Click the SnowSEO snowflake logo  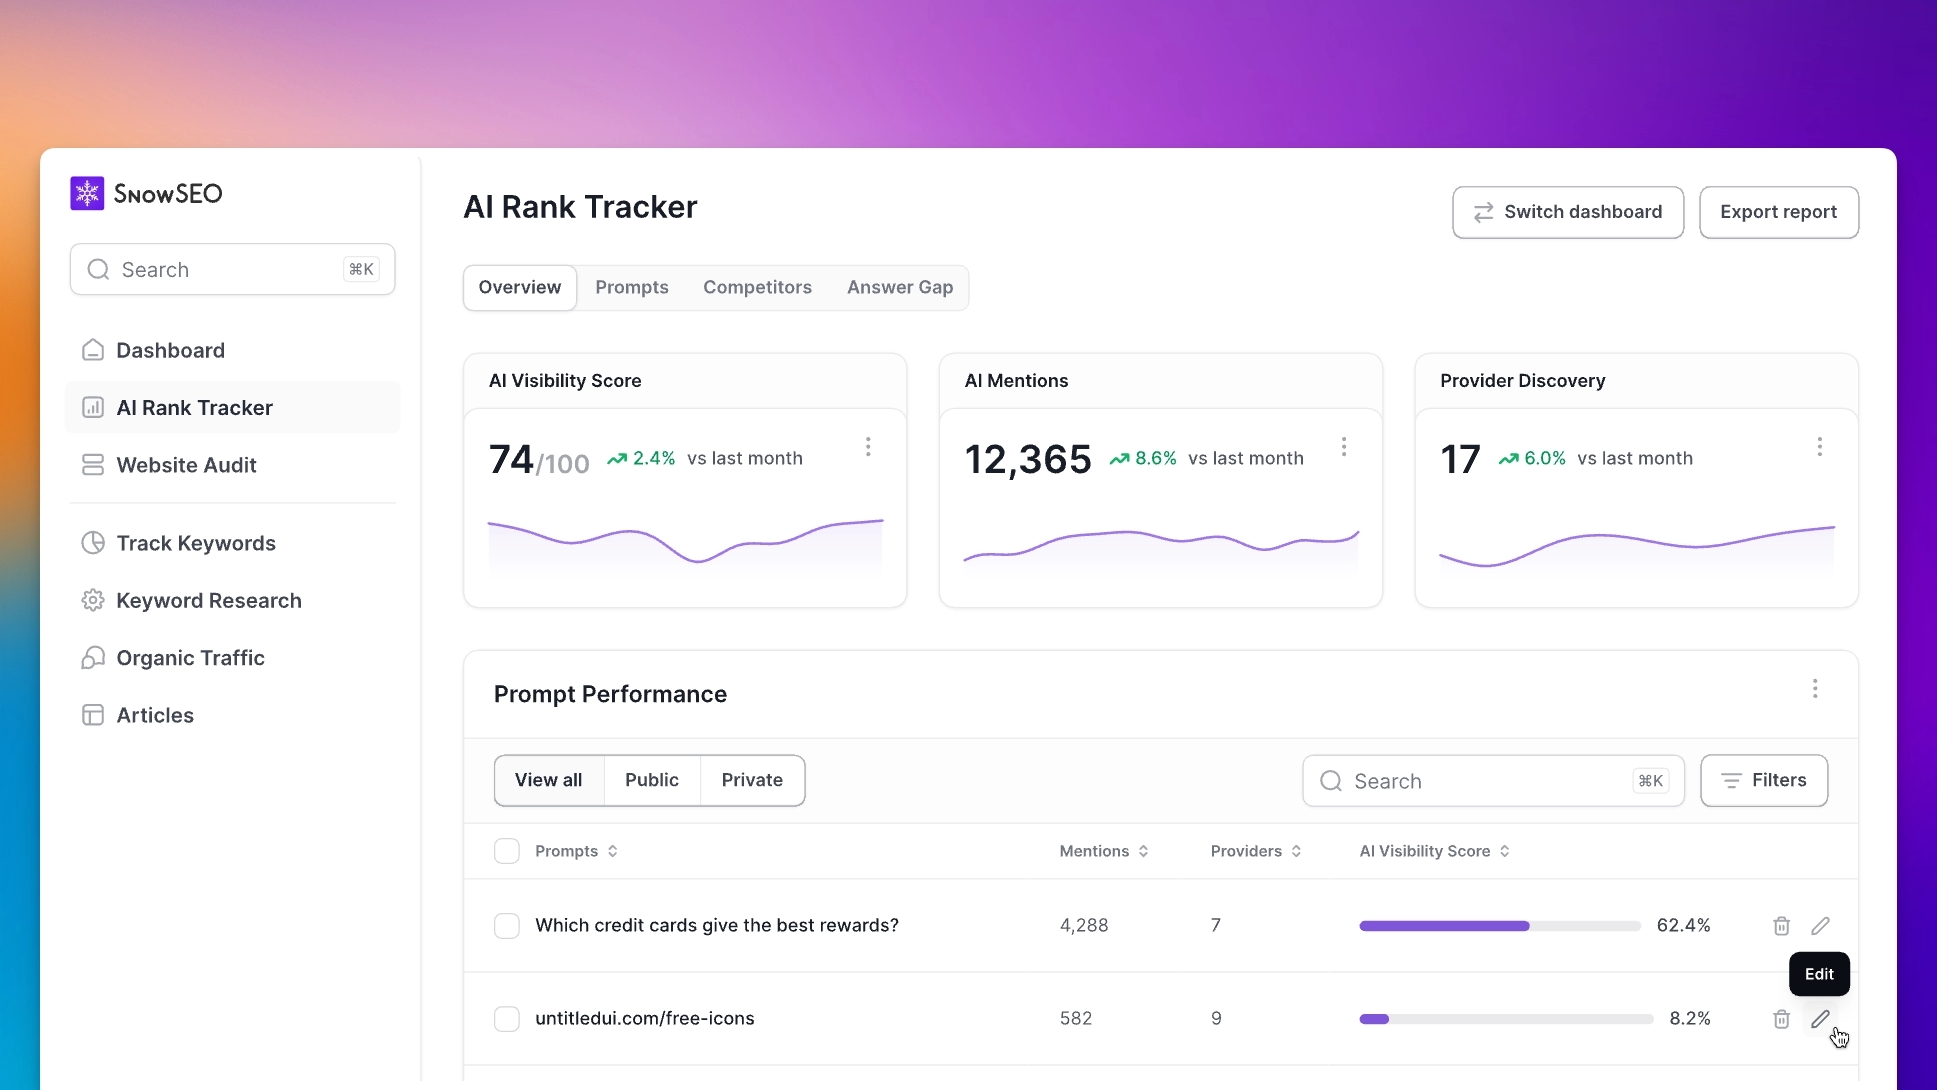[87, 193]
